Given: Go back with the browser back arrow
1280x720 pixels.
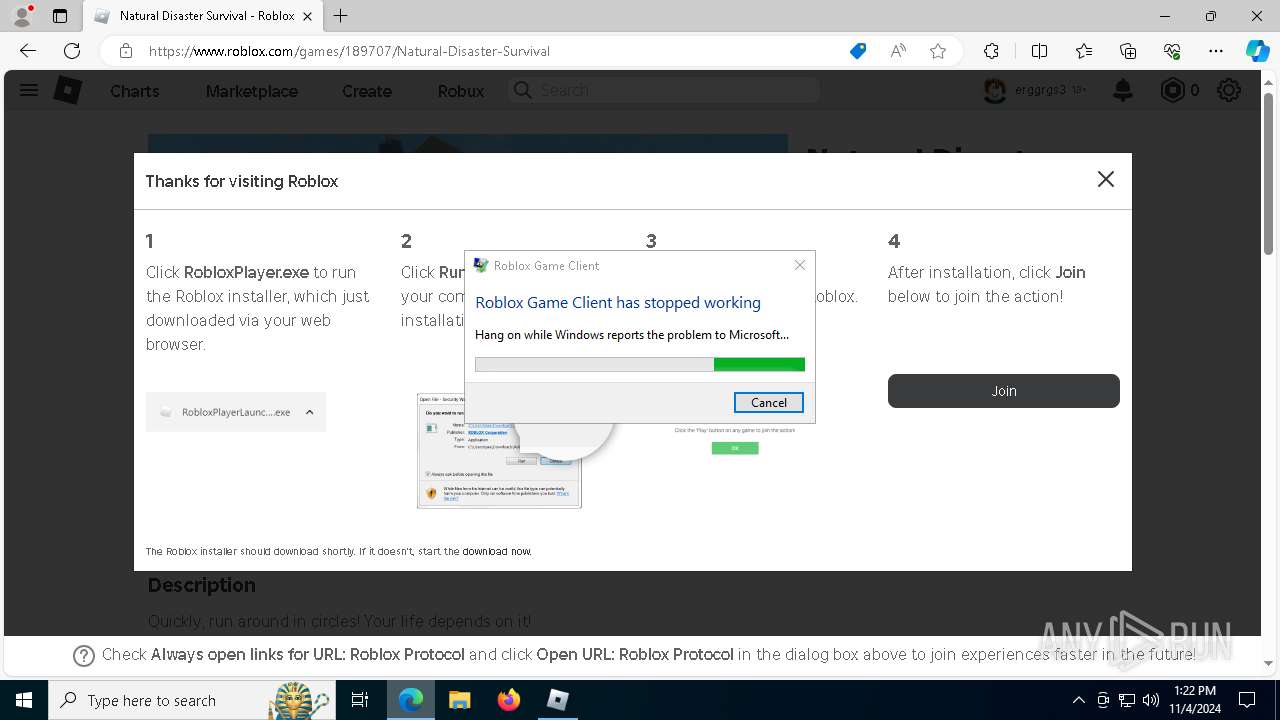Looking at the screenshot, I should click(x=28, y=51).
